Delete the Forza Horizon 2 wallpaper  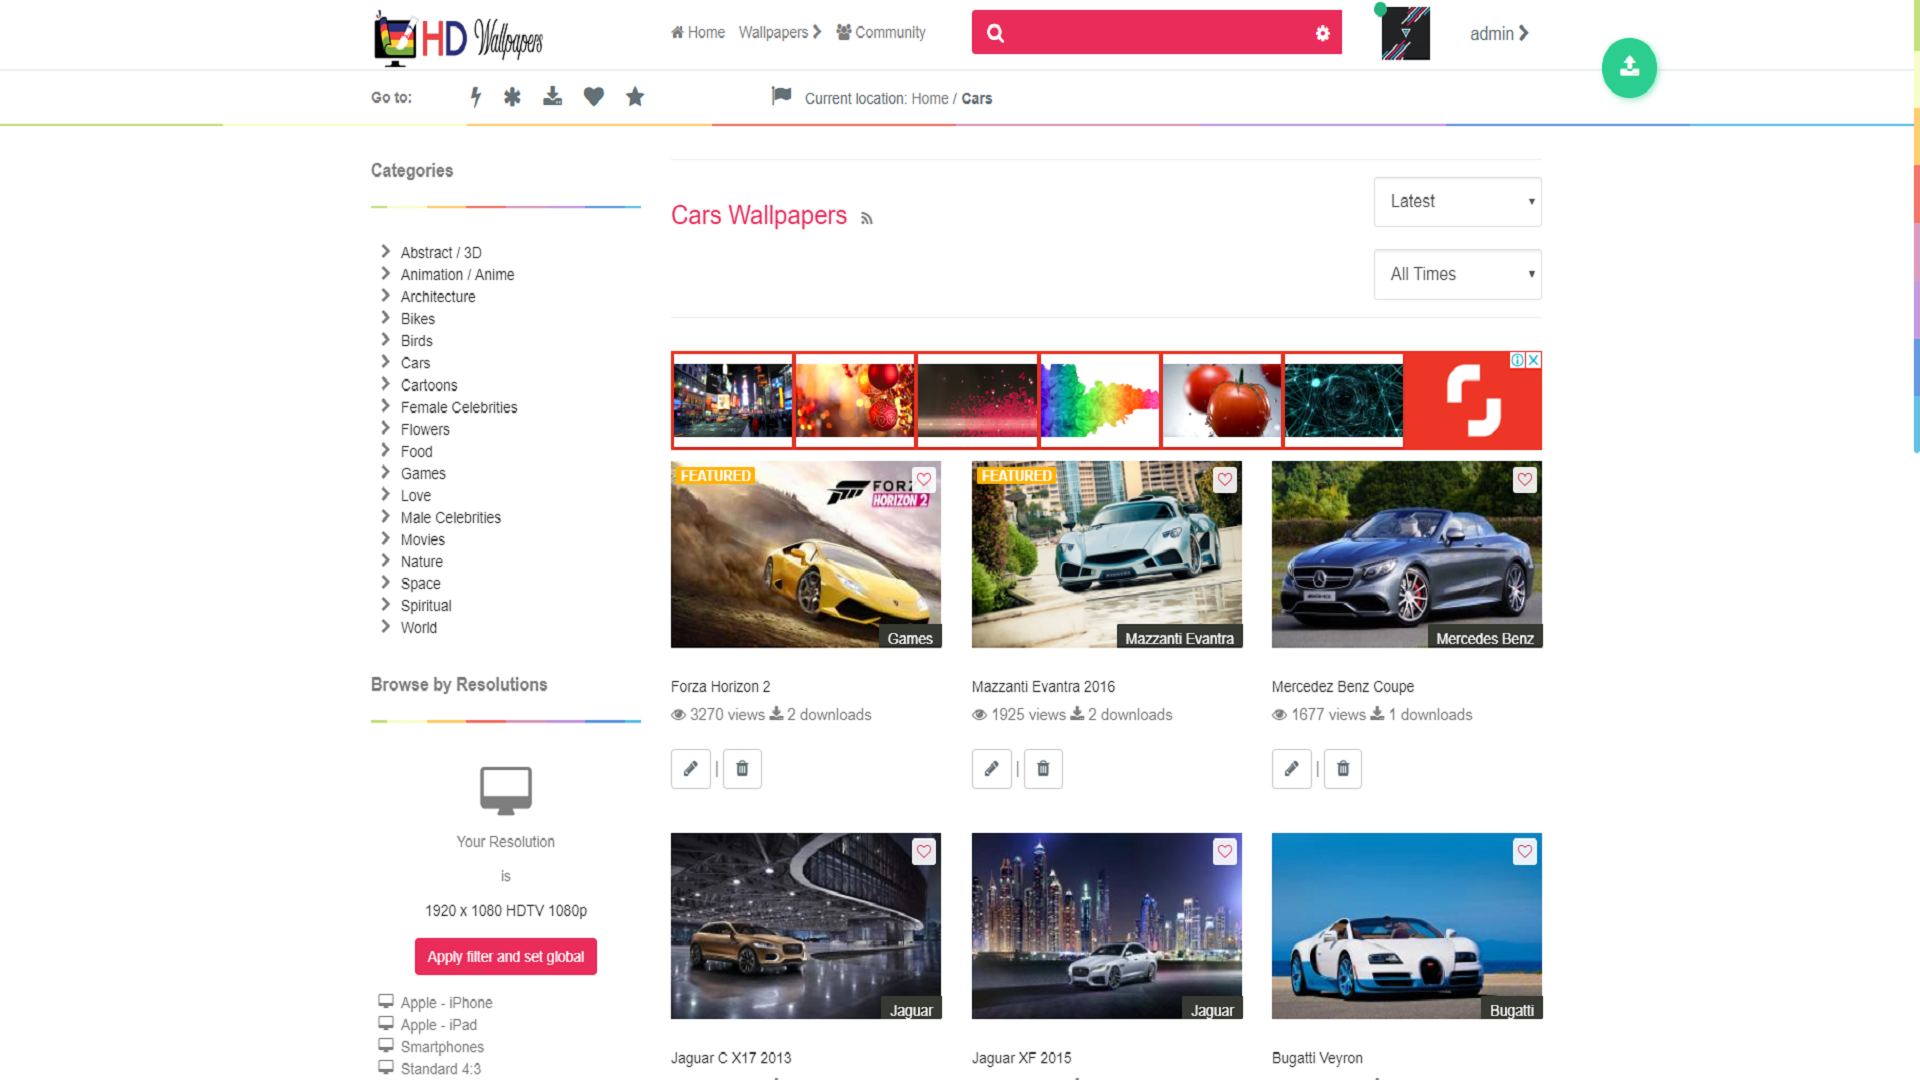point(742,768)
